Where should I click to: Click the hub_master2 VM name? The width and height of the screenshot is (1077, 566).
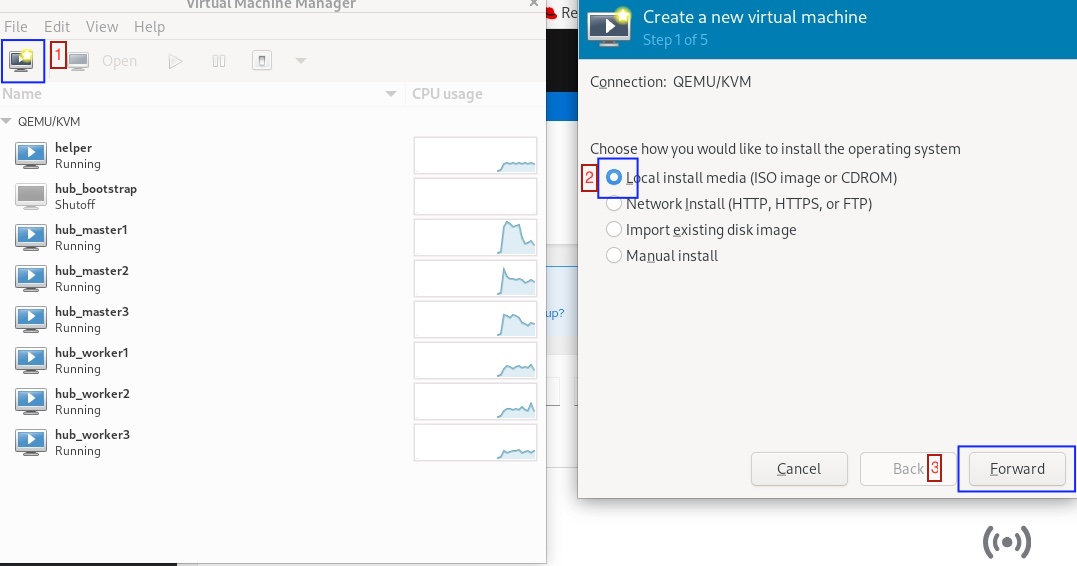click(x=92, y=271)
